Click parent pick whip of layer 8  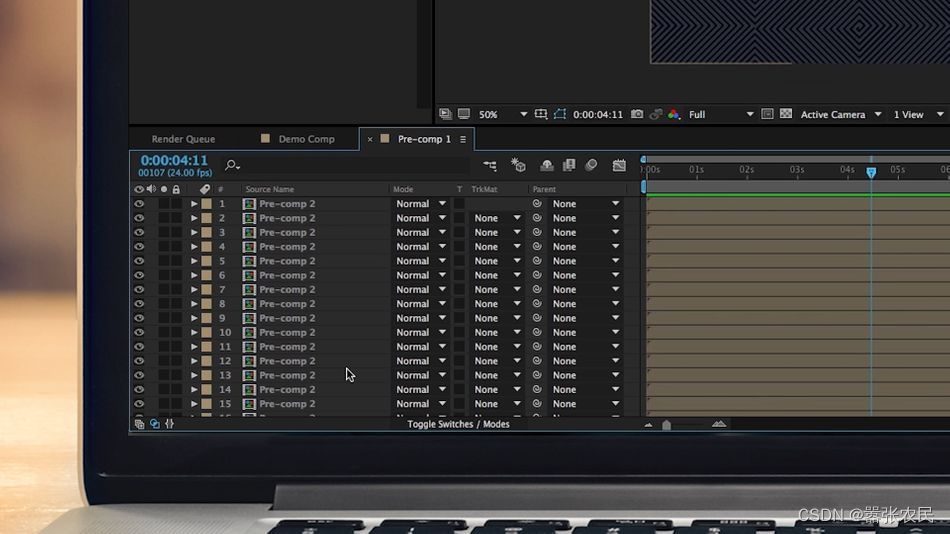click(537, 304)
